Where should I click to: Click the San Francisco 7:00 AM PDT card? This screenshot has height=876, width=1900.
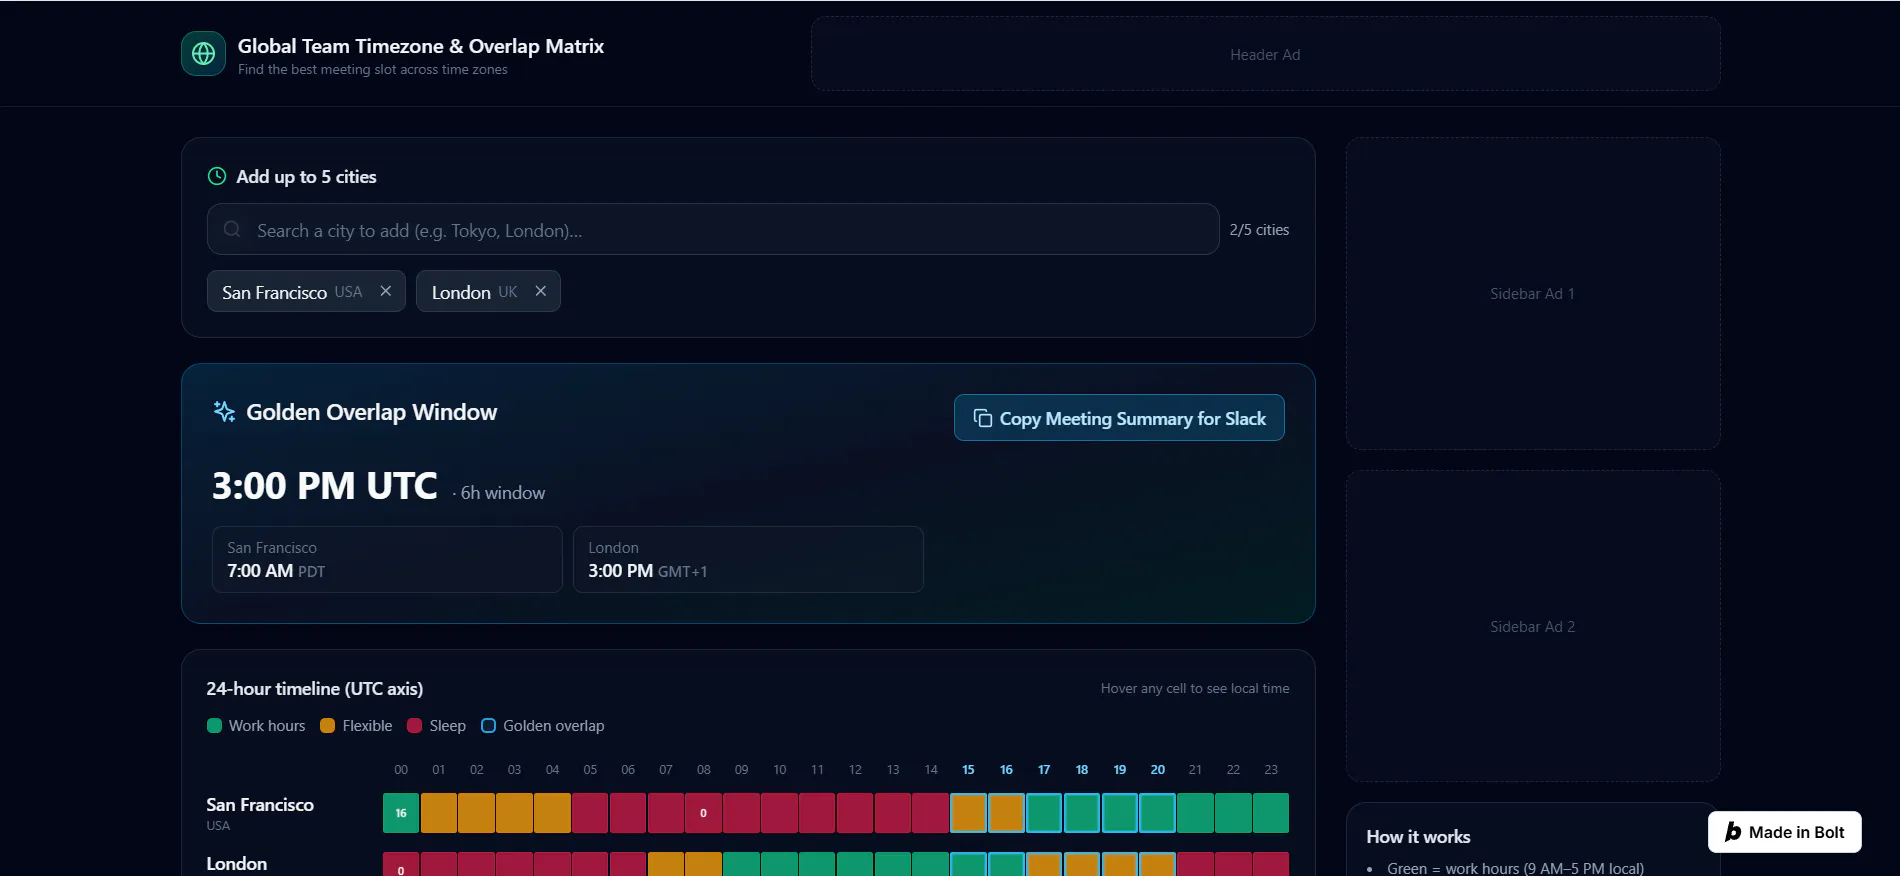point(387,559)
